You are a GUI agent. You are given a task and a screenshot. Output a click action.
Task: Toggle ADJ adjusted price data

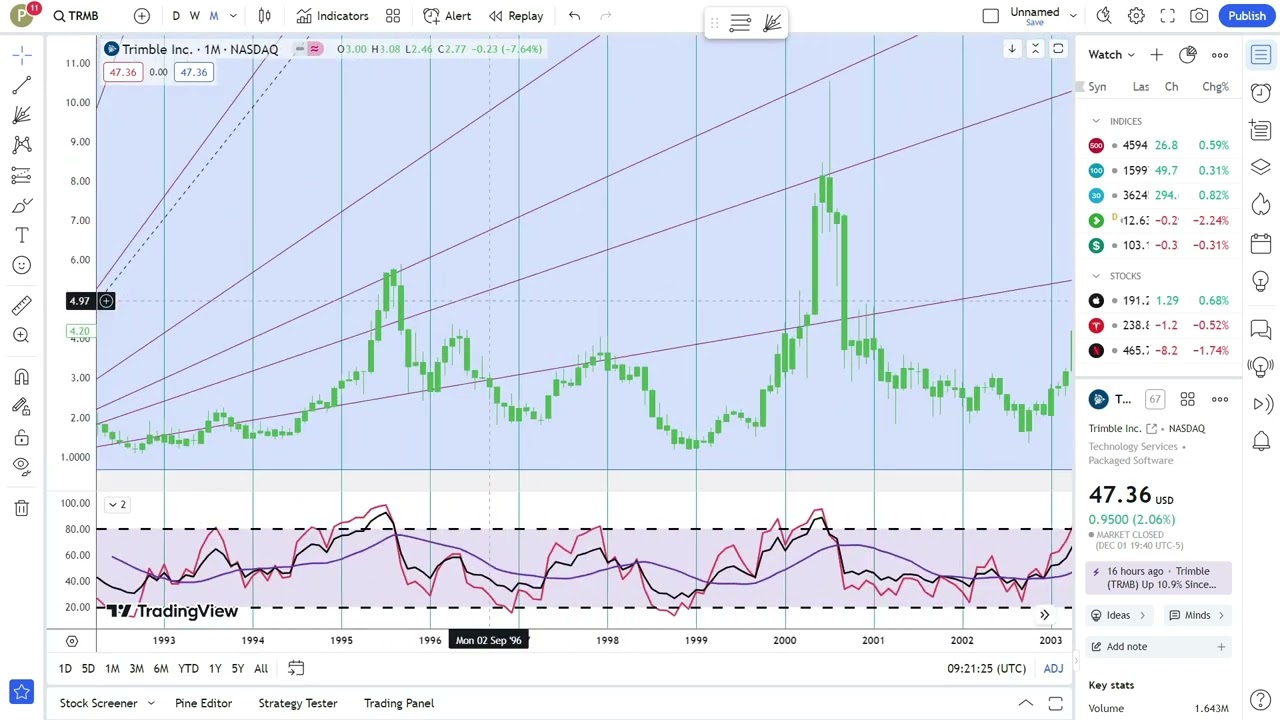click(1053, 668)
